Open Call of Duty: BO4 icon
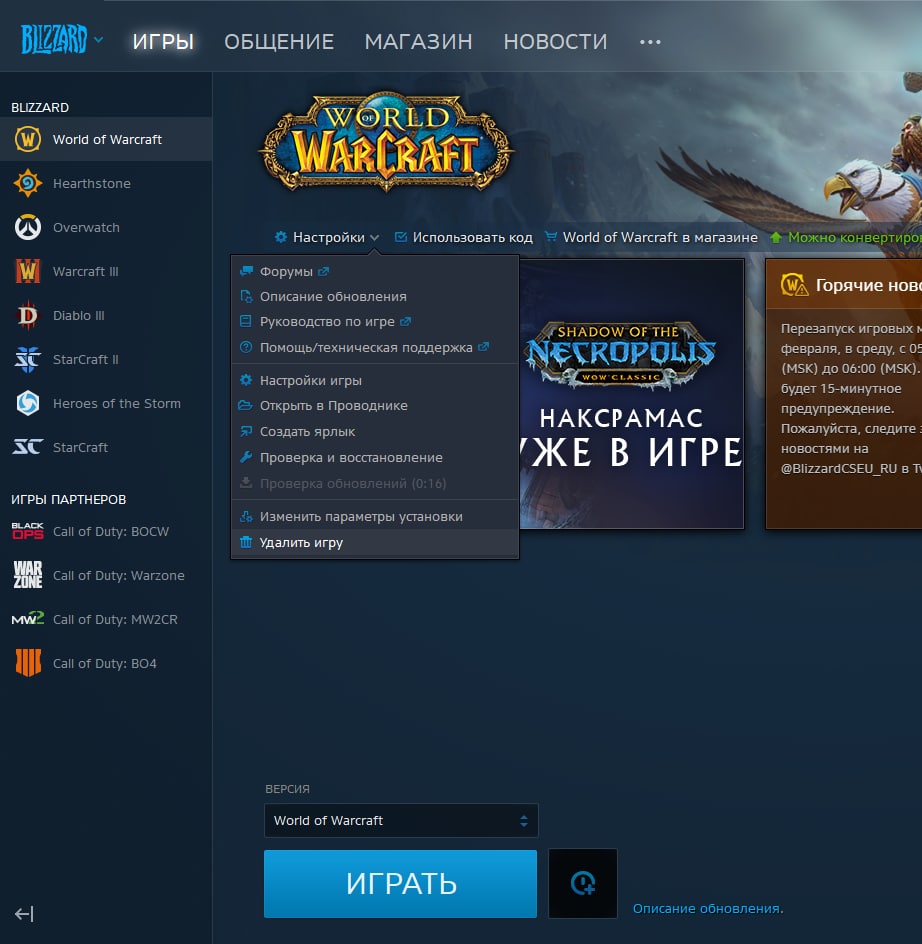922x944 pixels. pyautogui.click(x=28, y=663)
